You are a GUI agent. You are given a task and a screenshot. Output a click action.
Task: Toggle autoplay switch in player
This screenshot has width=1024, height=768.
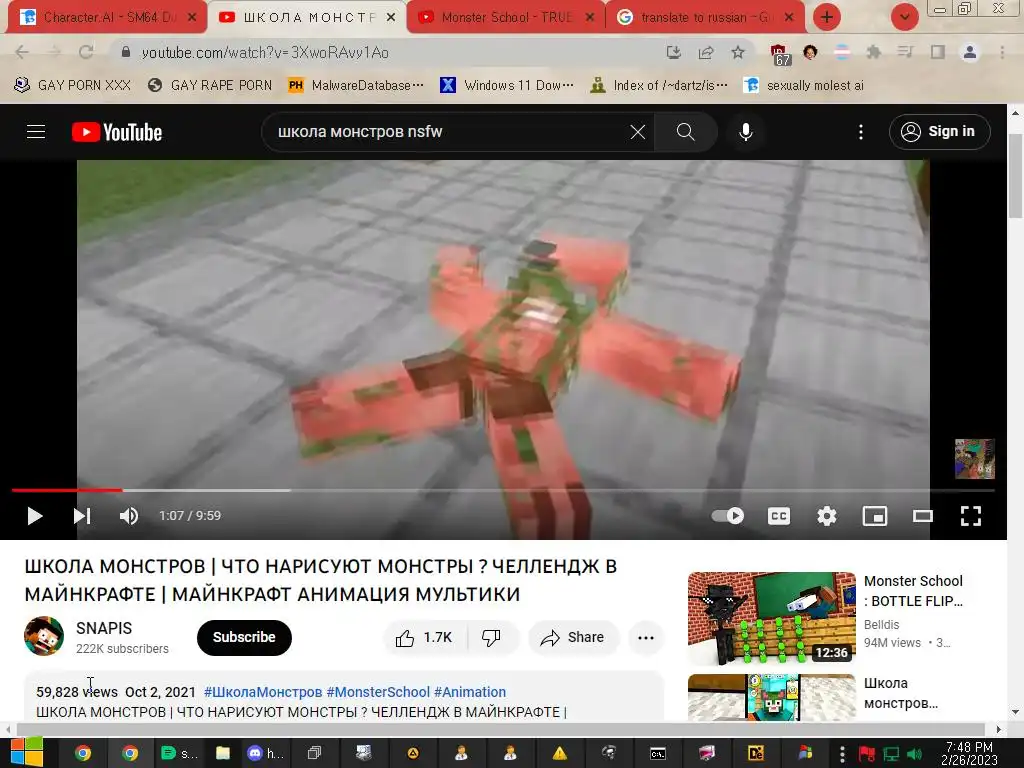[x=728, y=516]
